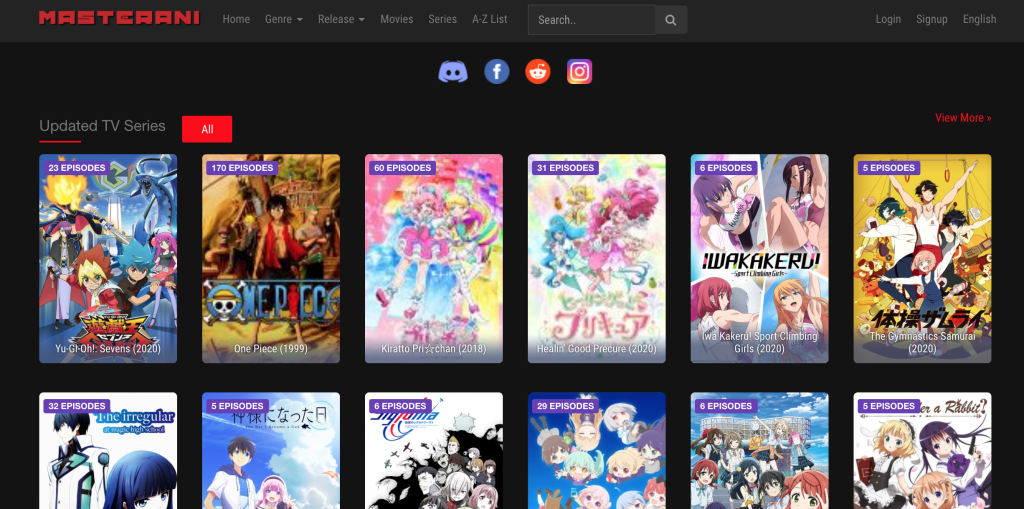The image size is (1024, 509).
Task: Click the 31 EPISODES badge
Action: click(566, 168)
